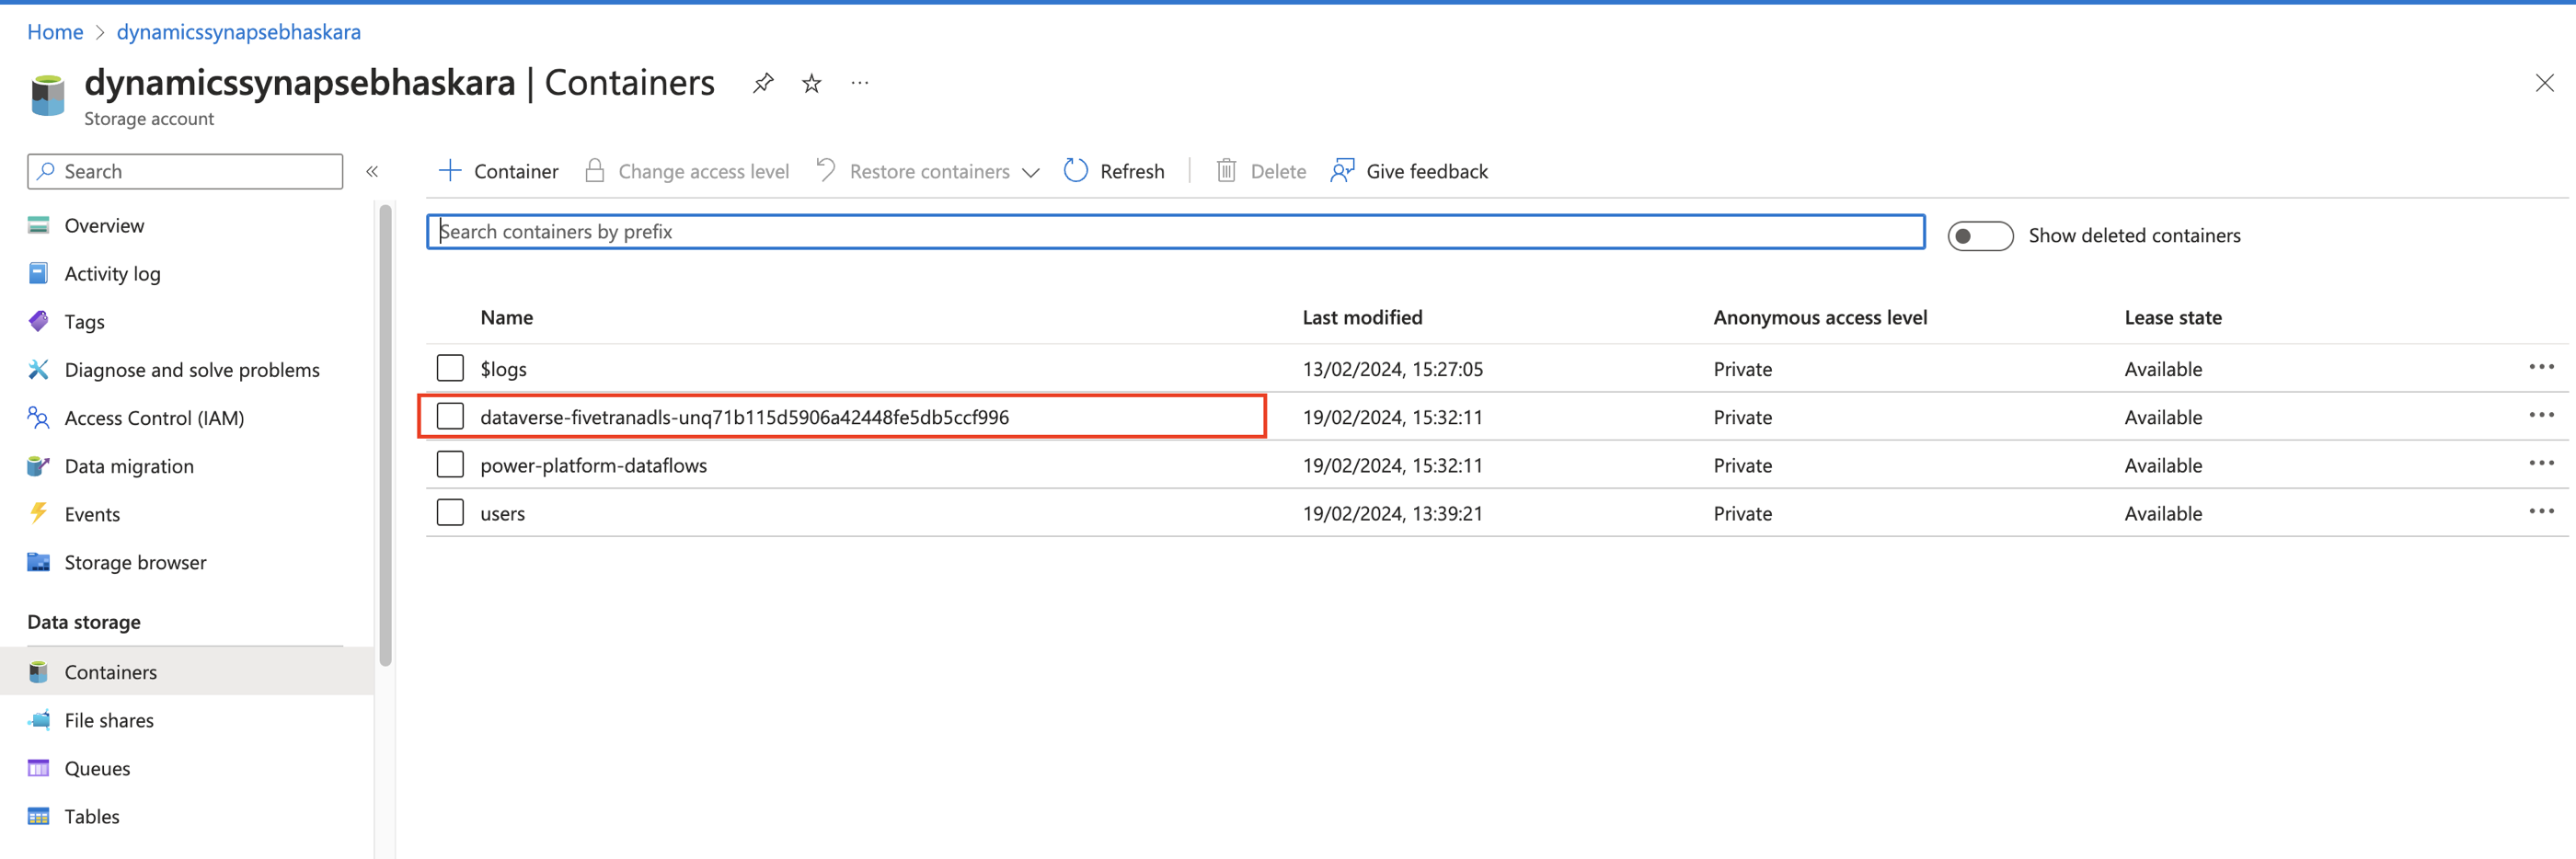This screenshot has width=2576, height=859.
Task: Open context menu for users row
Action: tap(2541, 511)
